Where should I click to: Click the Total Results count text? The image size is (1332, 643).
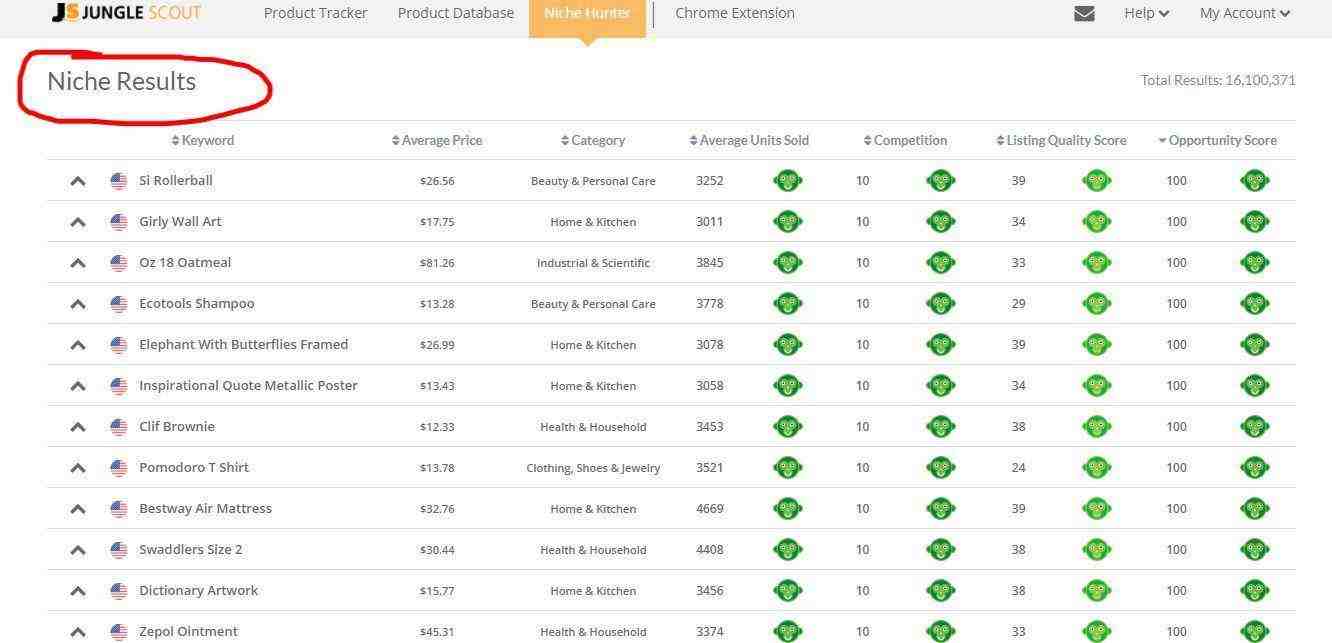1218,80
